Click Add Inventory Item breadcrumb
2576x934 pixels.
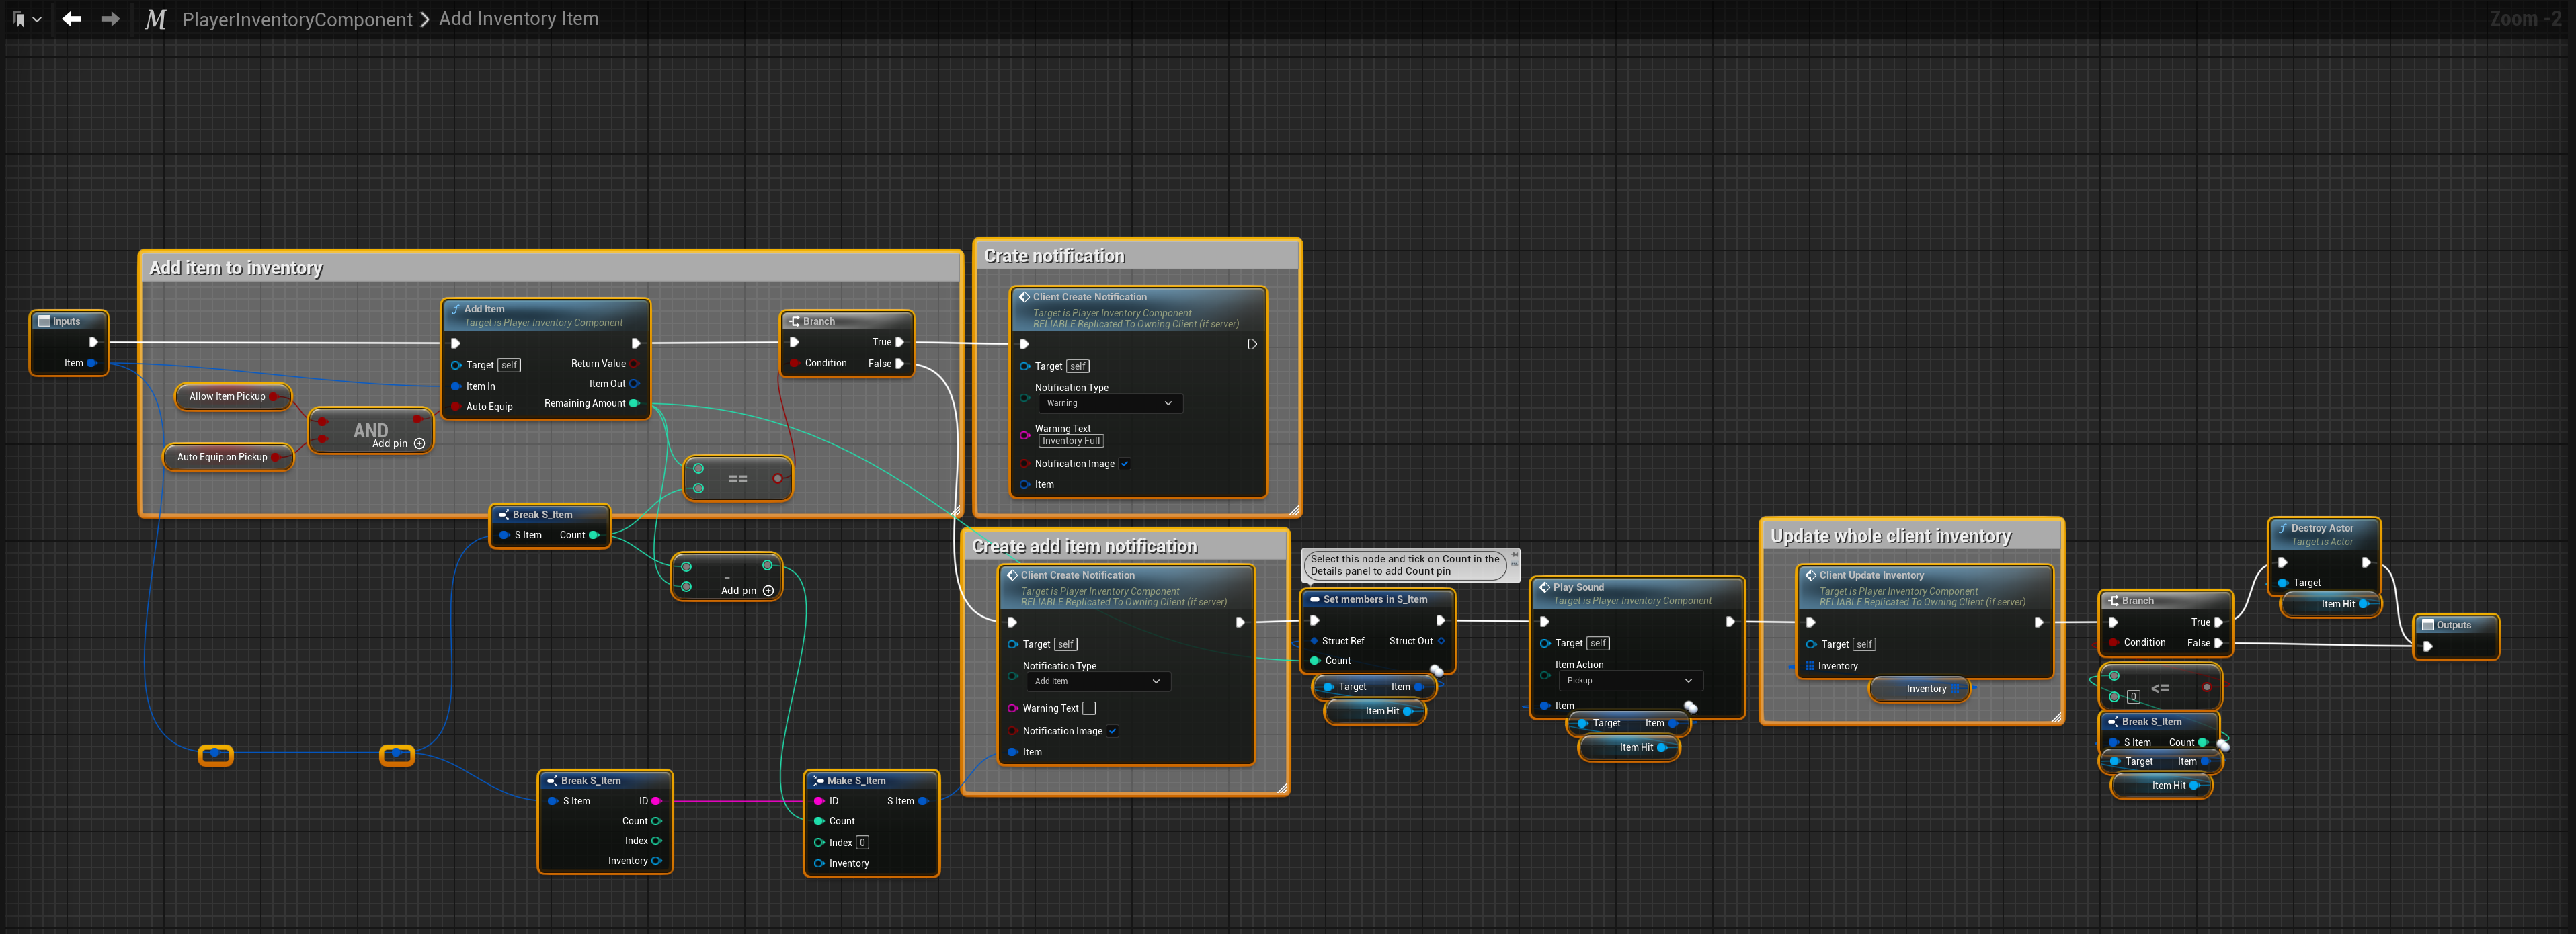tap(518, 19)
